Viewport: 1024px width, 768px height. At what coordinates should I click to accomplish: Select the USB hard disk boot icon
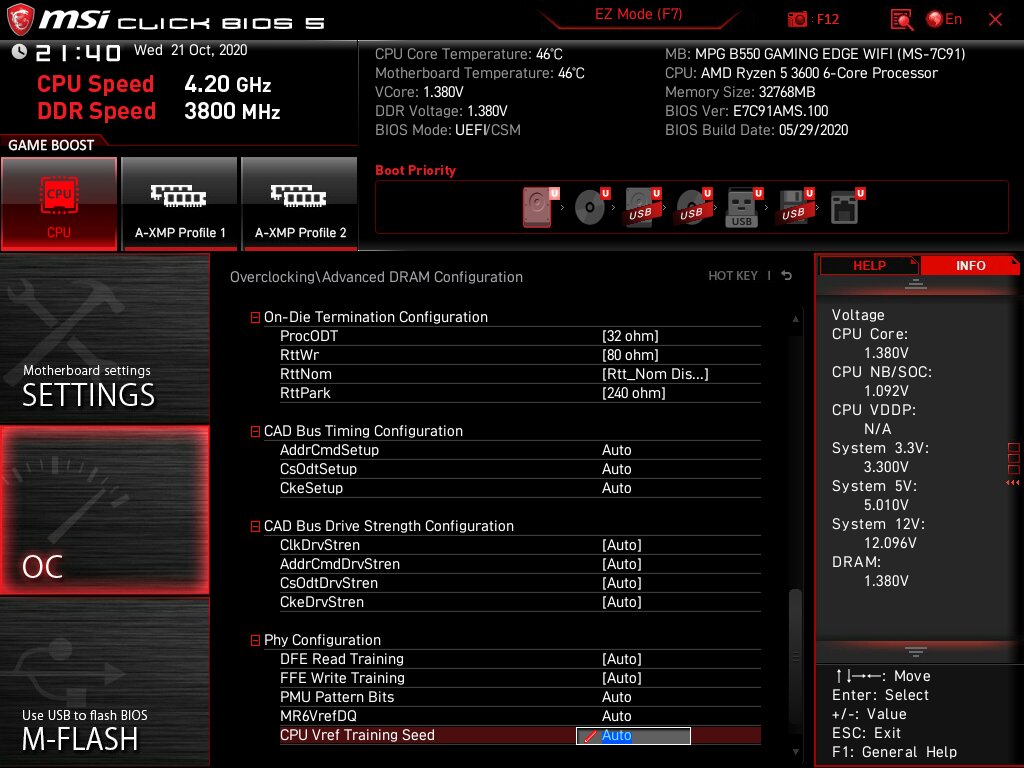[x=643, y=207]
